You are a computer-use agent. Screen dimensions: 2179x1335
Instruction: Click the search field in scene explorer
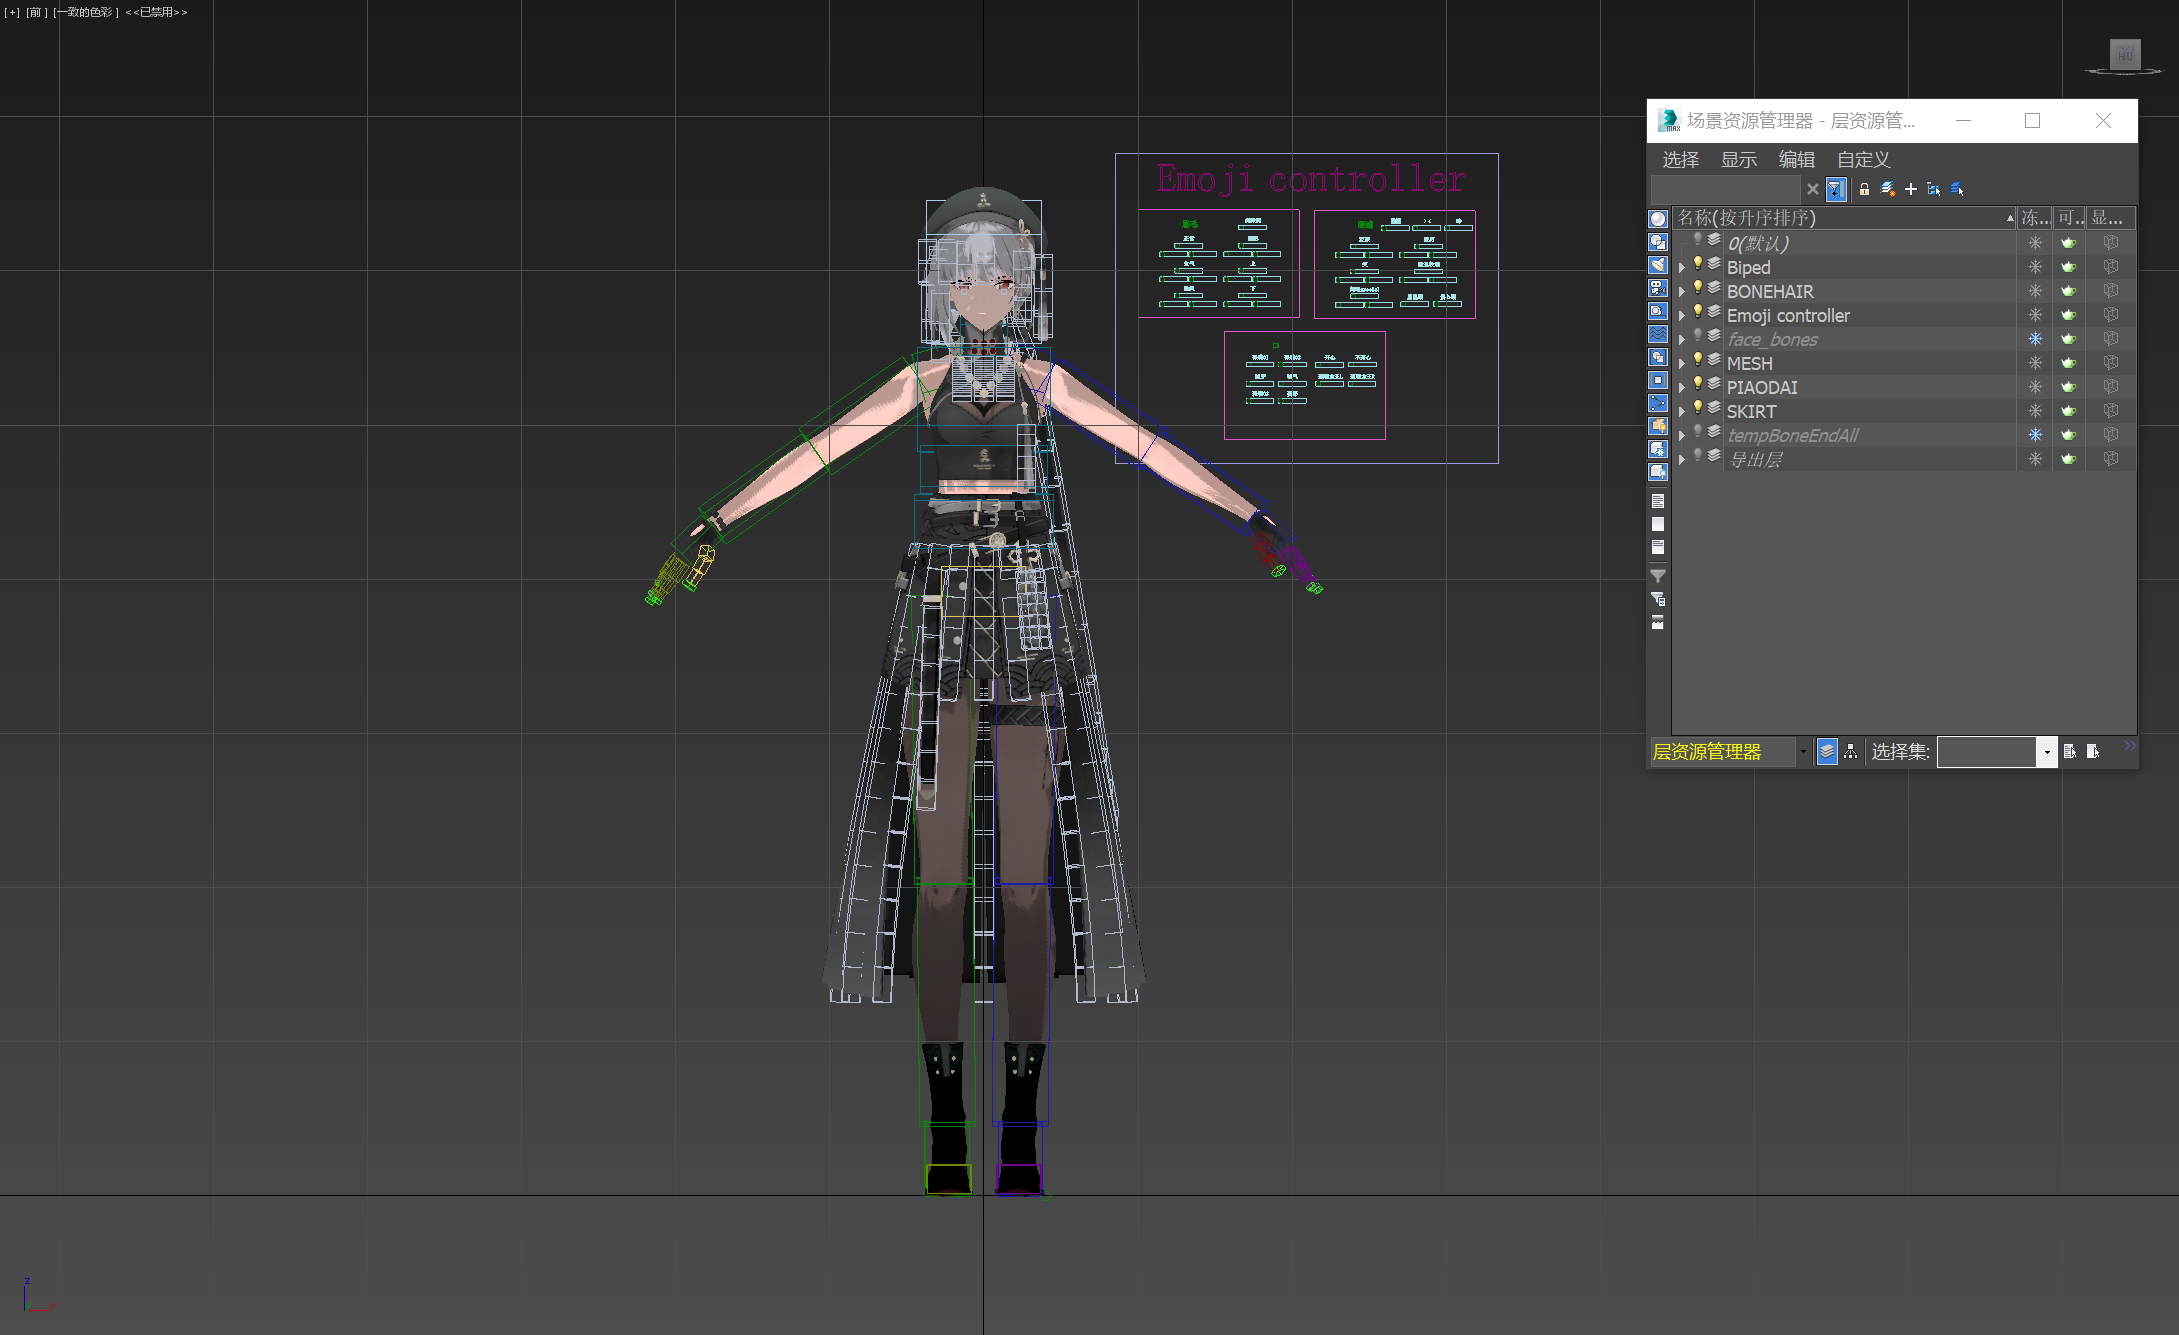pos(1725,189)
